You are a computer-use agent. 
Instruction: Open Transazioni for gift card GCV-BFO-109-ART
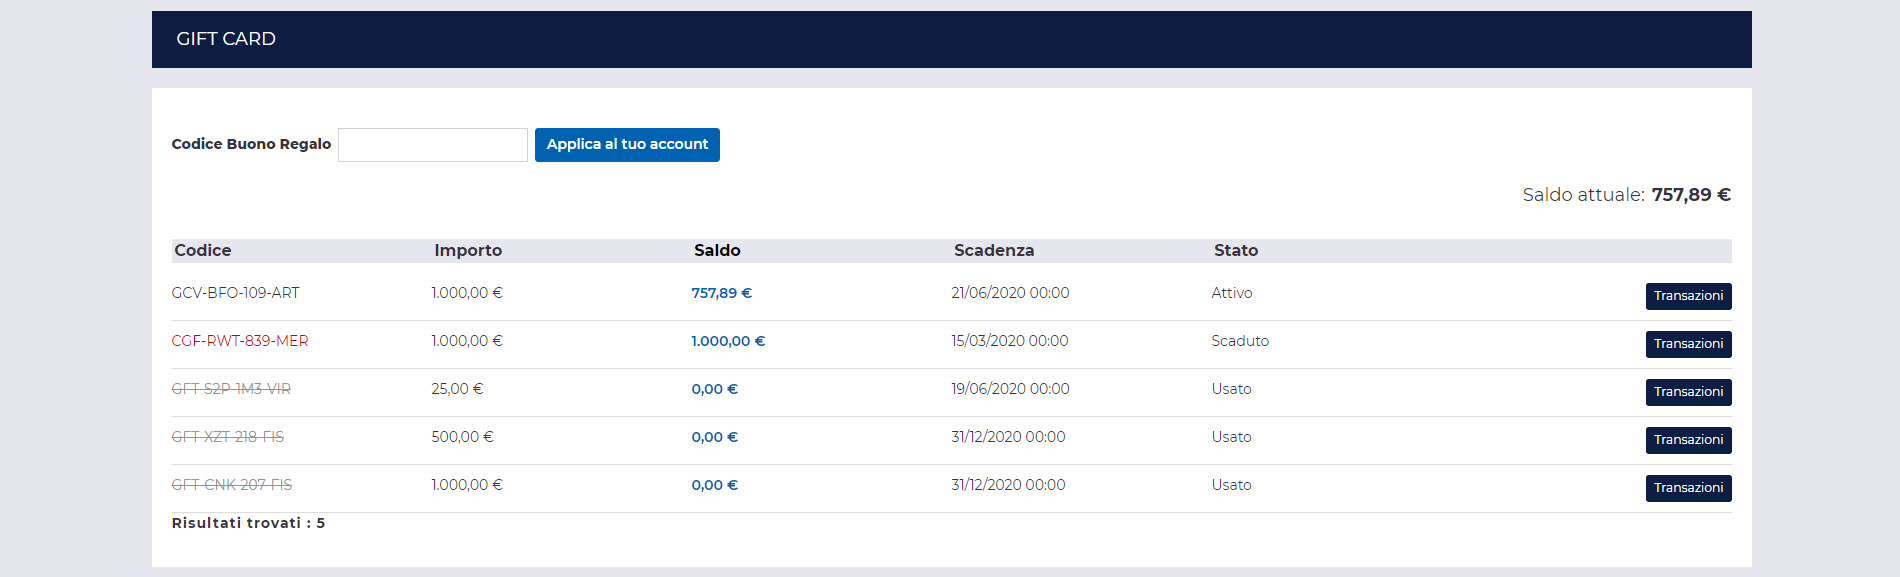[1688, 296]
